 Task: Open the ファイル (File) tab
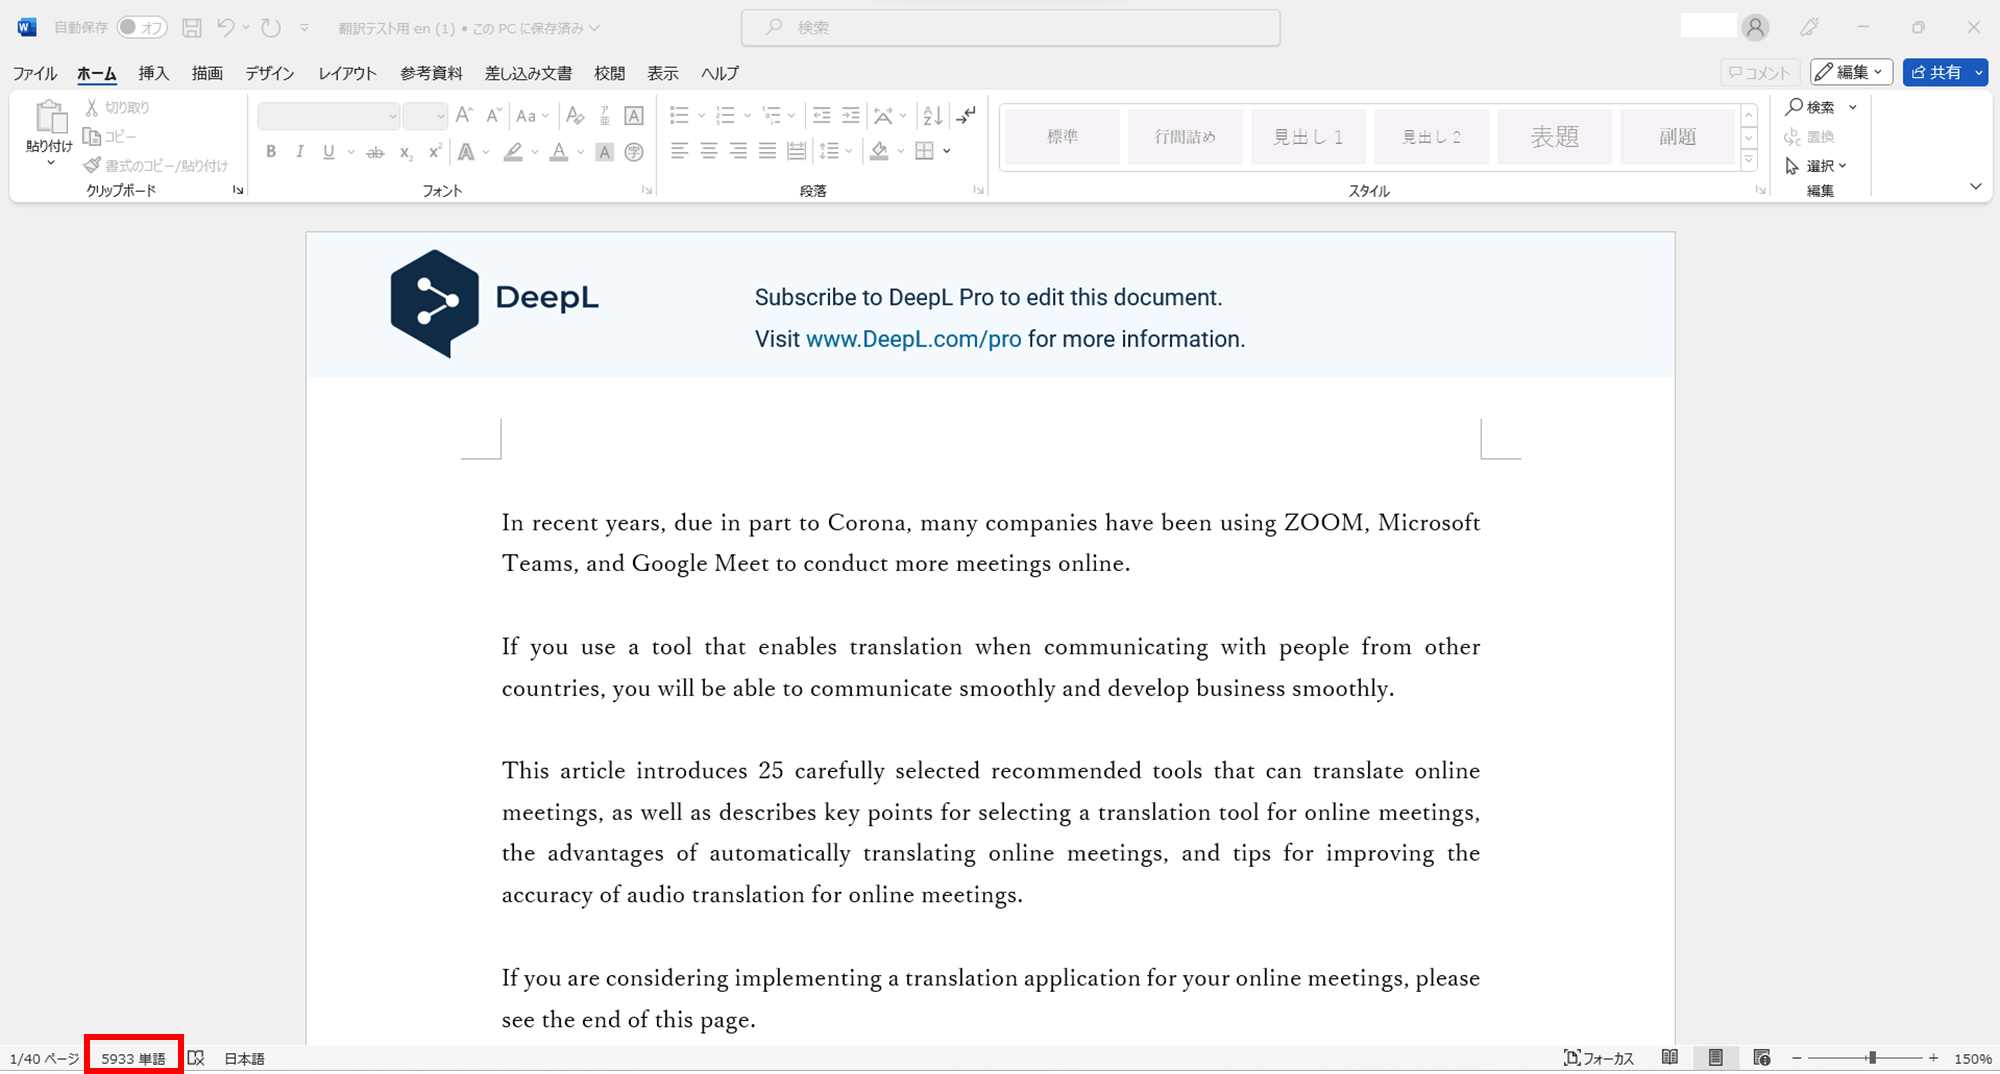point(35,73)
